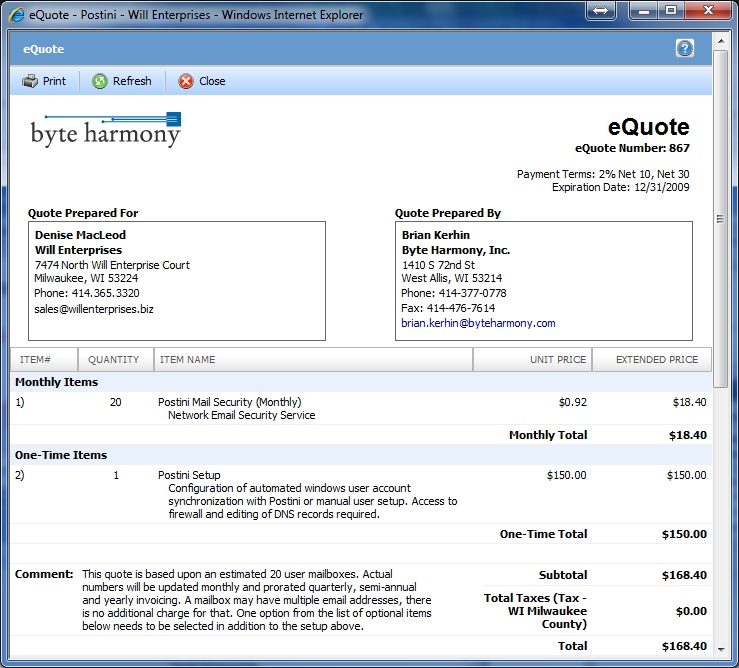
Task: Click the Internet Explorer title bar icon
Action: point(17,15)
